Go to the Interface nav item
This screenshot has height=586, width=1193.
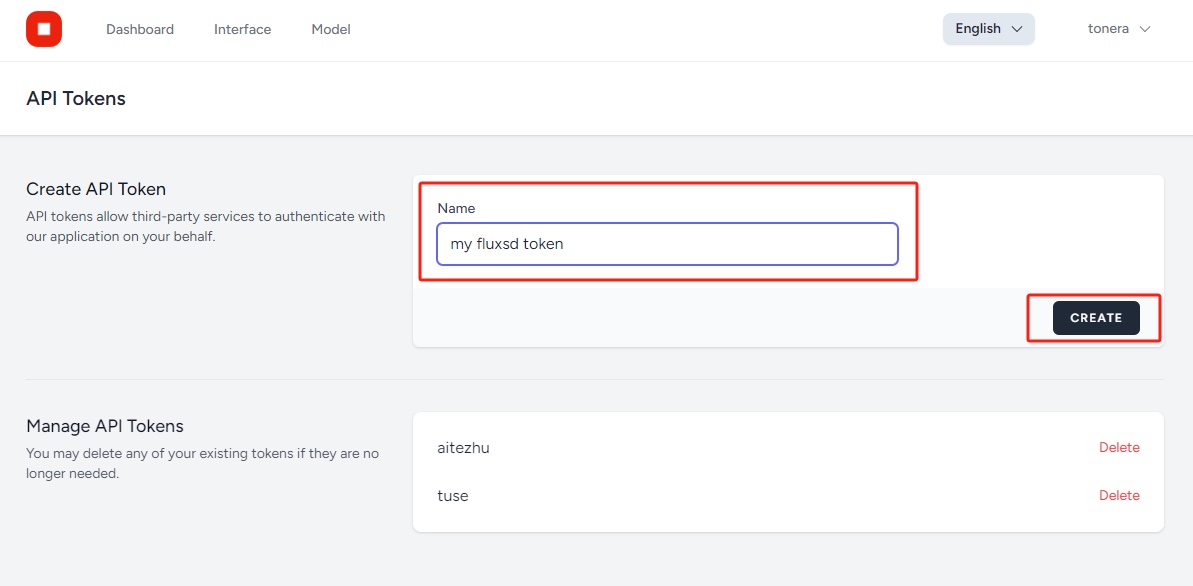pyautogui.click(x=243, y=30)
